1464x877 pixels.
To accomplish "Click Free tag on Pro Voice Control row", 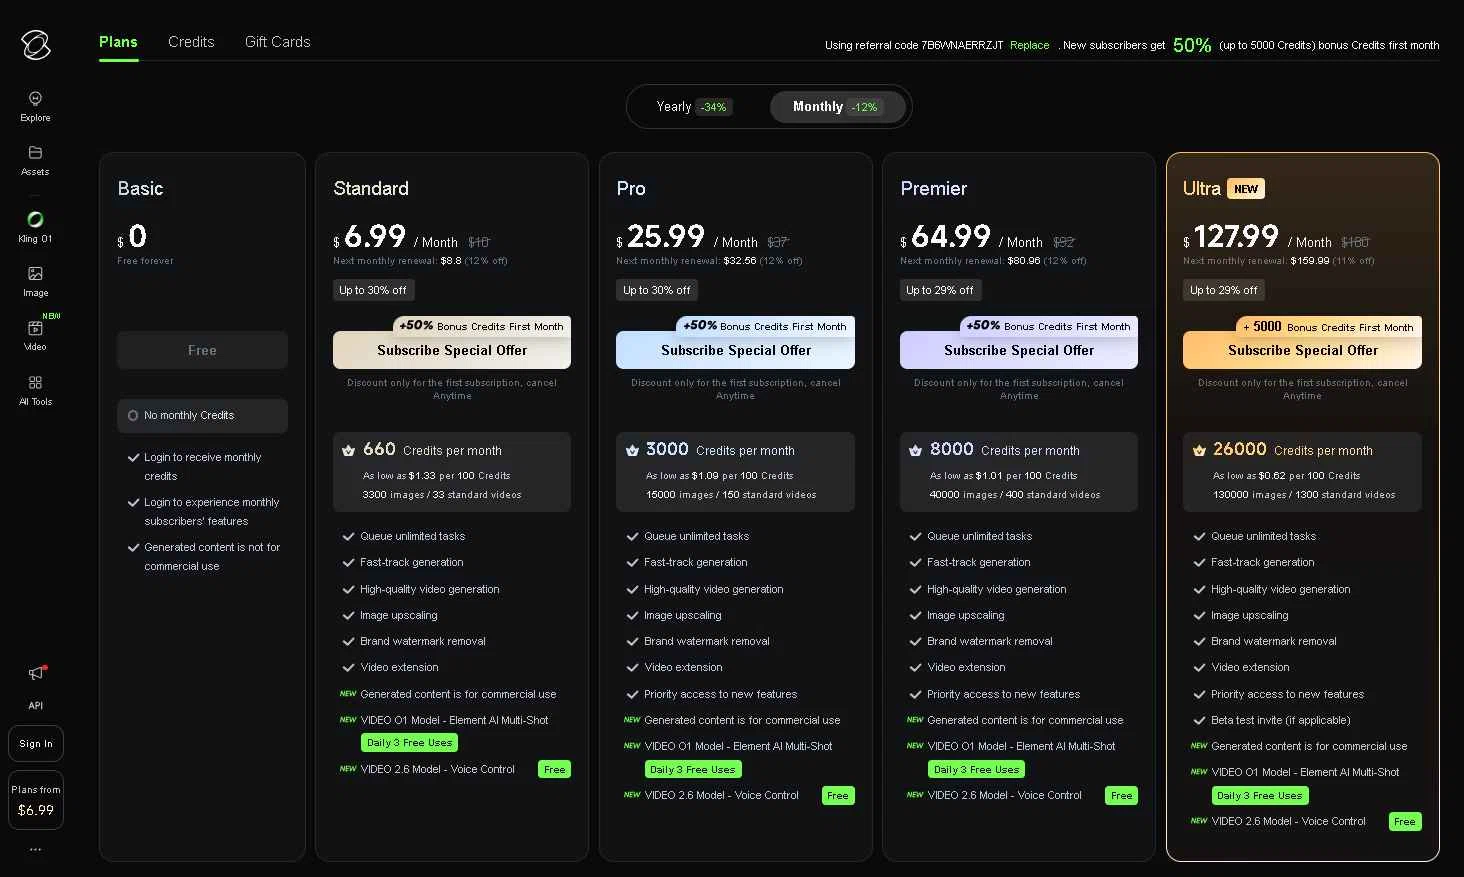I will point(838,795).
